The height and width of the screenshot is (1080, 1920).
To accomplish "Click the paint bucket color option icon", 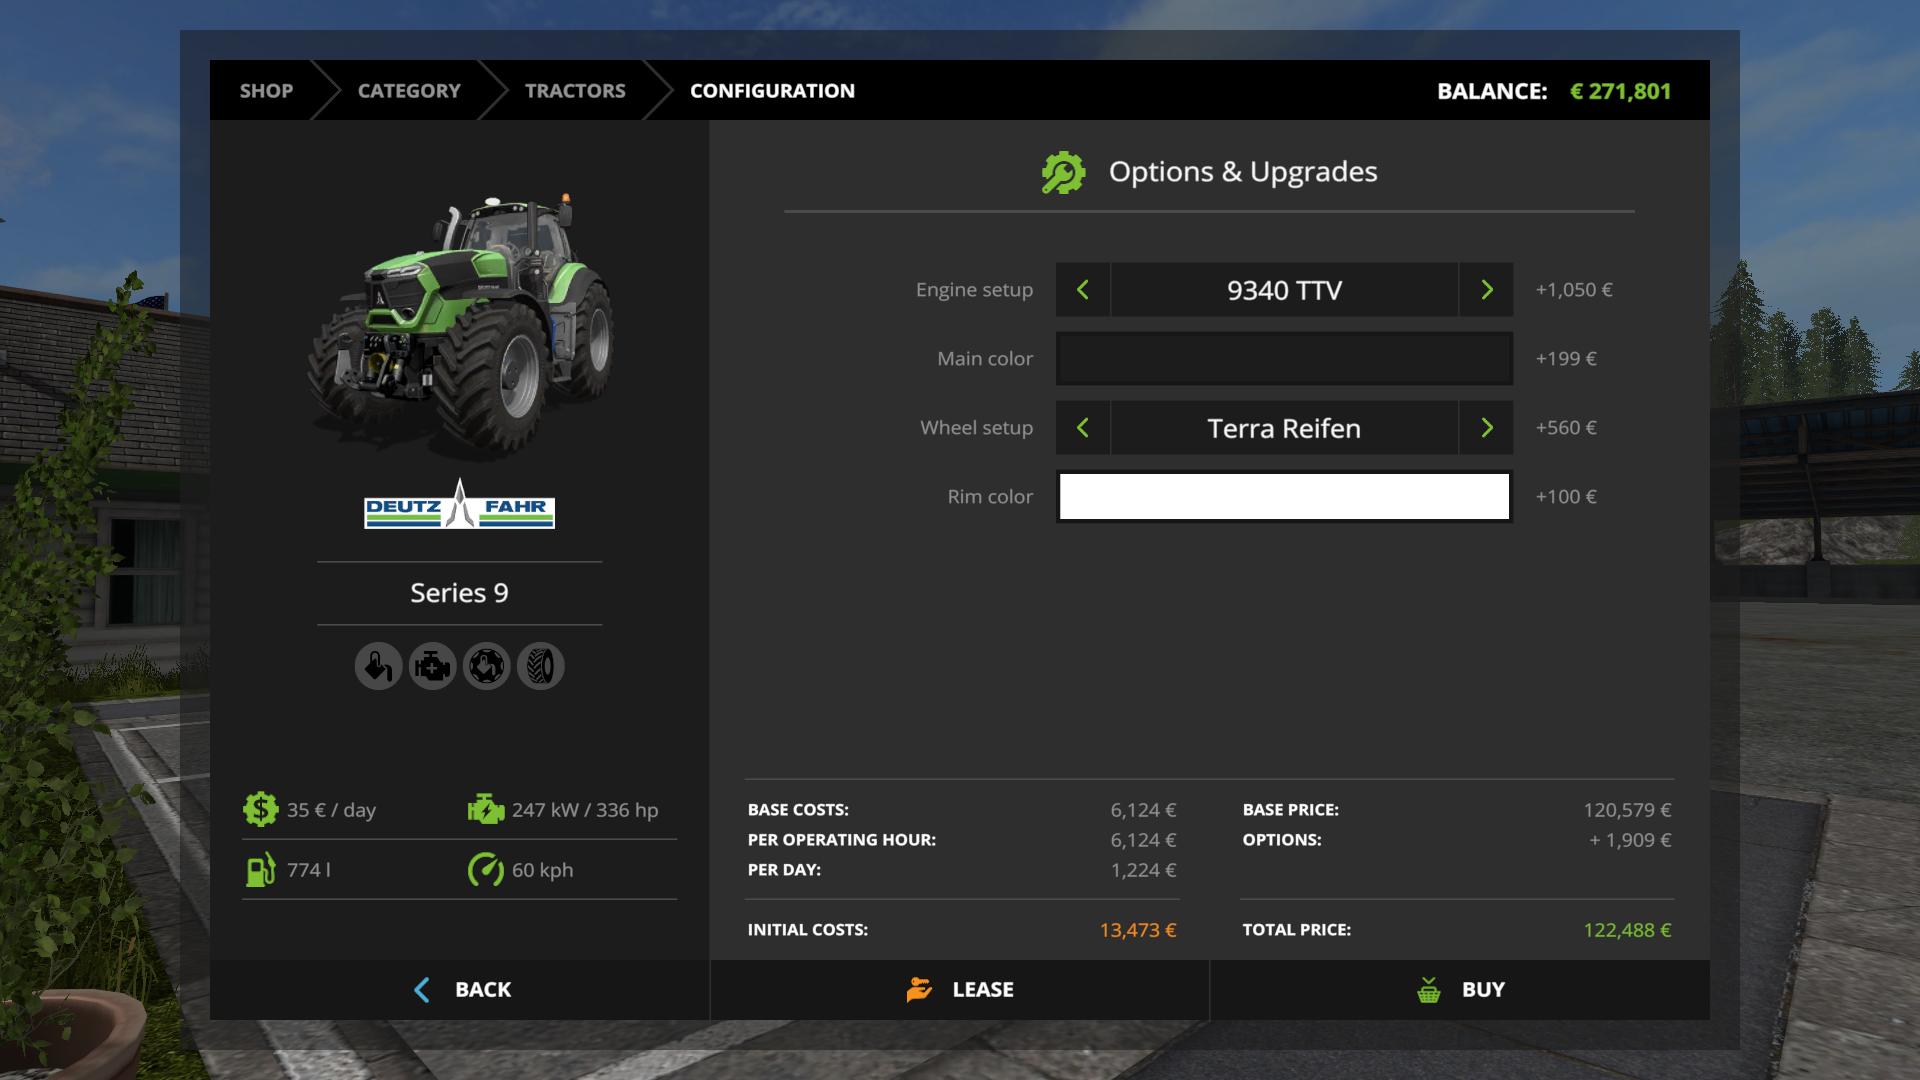I will point(378,666).
